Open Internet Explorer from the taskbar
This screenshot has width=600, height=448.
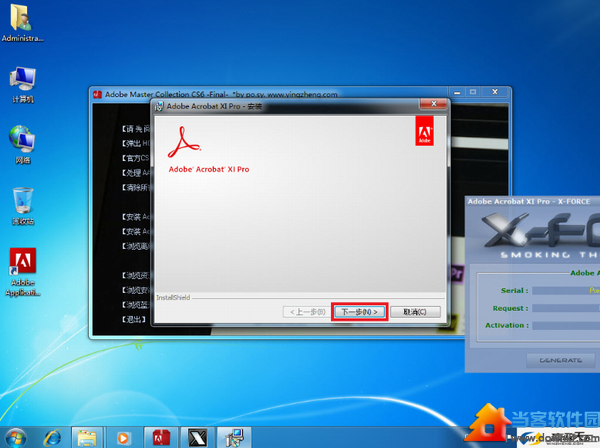[50, 437]
